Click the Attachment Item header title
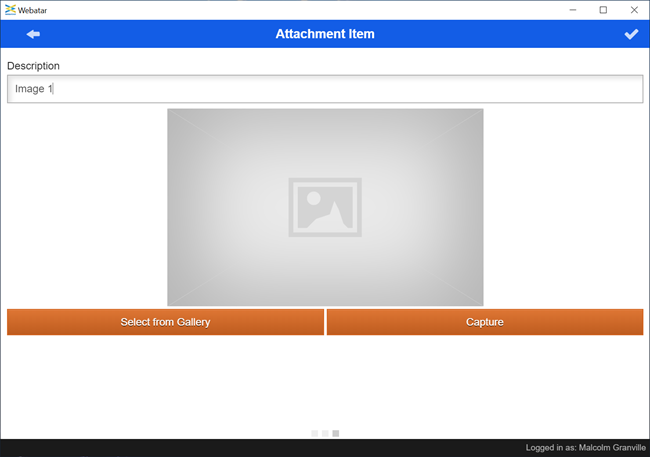This screenshot has height=457, width=650. tap(325, 34)
